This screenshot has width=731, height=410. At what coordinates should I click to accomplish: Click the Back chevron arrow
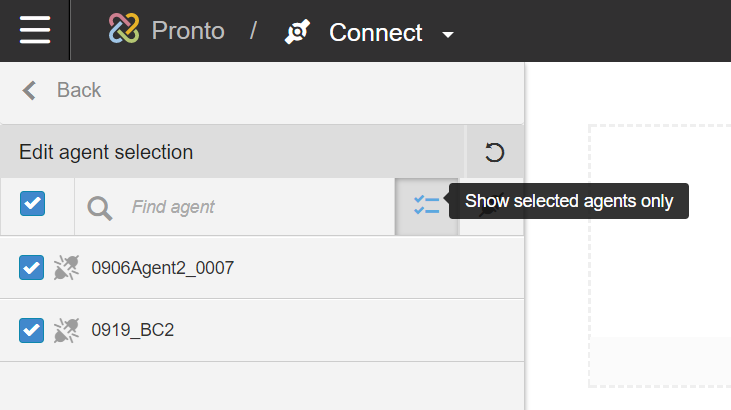coord(30,91)
